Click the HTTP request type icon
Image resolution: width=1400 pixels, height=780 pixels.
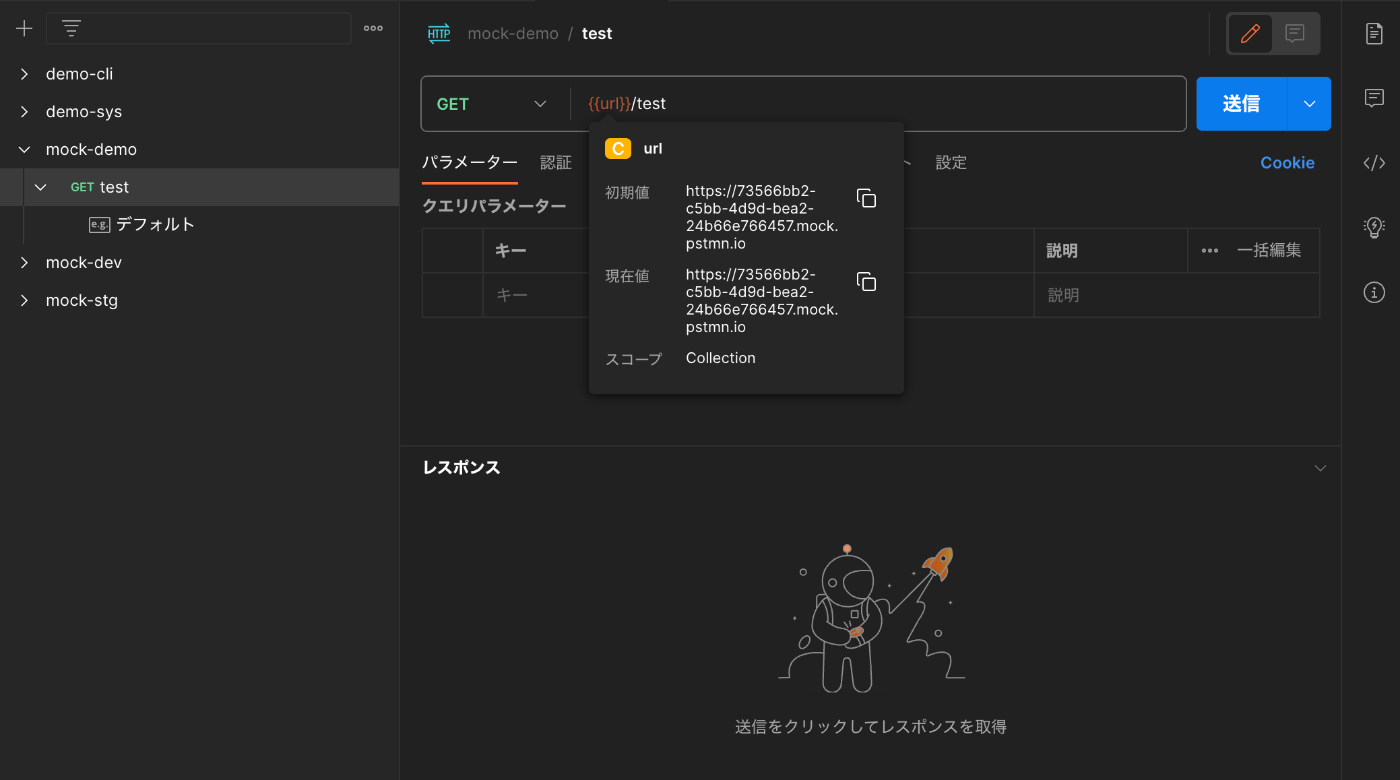pyautogui.click(x=439, y=33)
